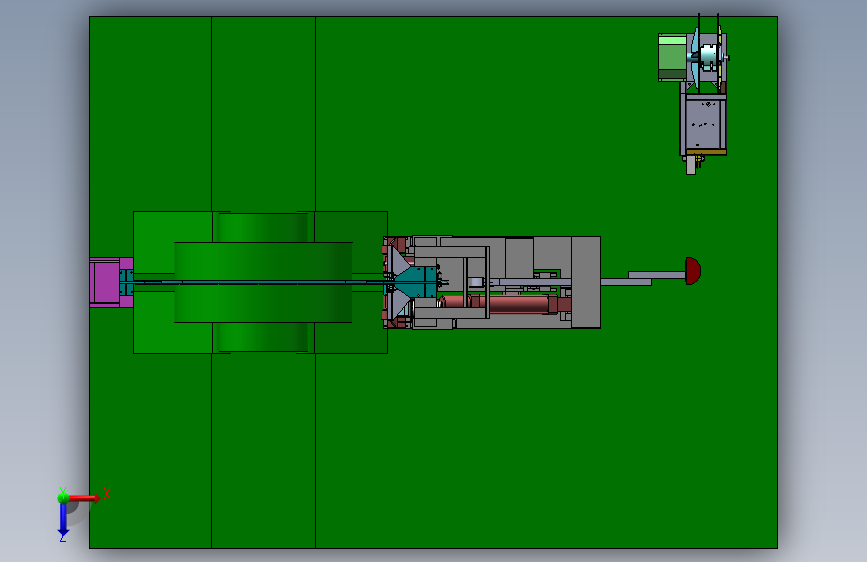Click the blue Z axis arrow of triad
The height and width of the screenshot is (562, 867).
coord(63,521)
